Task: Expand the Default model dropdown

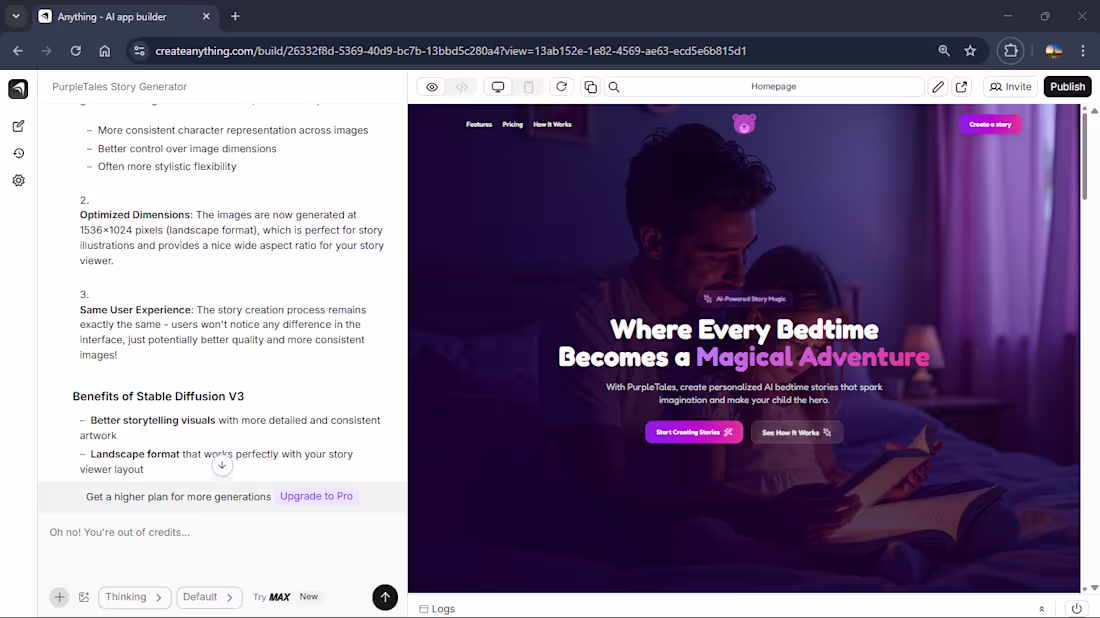Action: pos(209,597)
